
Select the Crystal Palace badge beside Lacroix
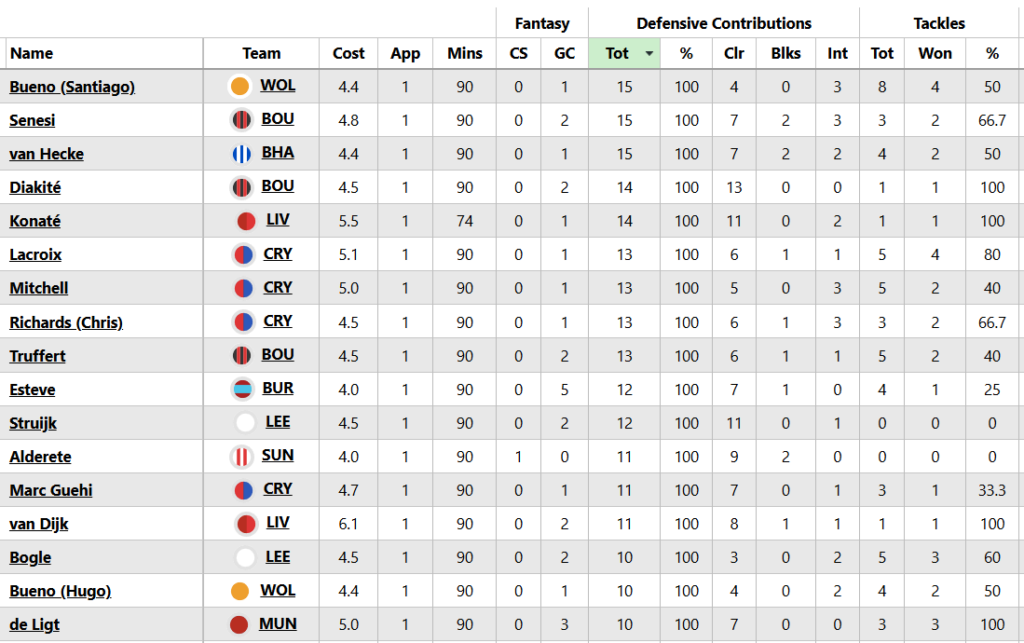click(240, 254)
